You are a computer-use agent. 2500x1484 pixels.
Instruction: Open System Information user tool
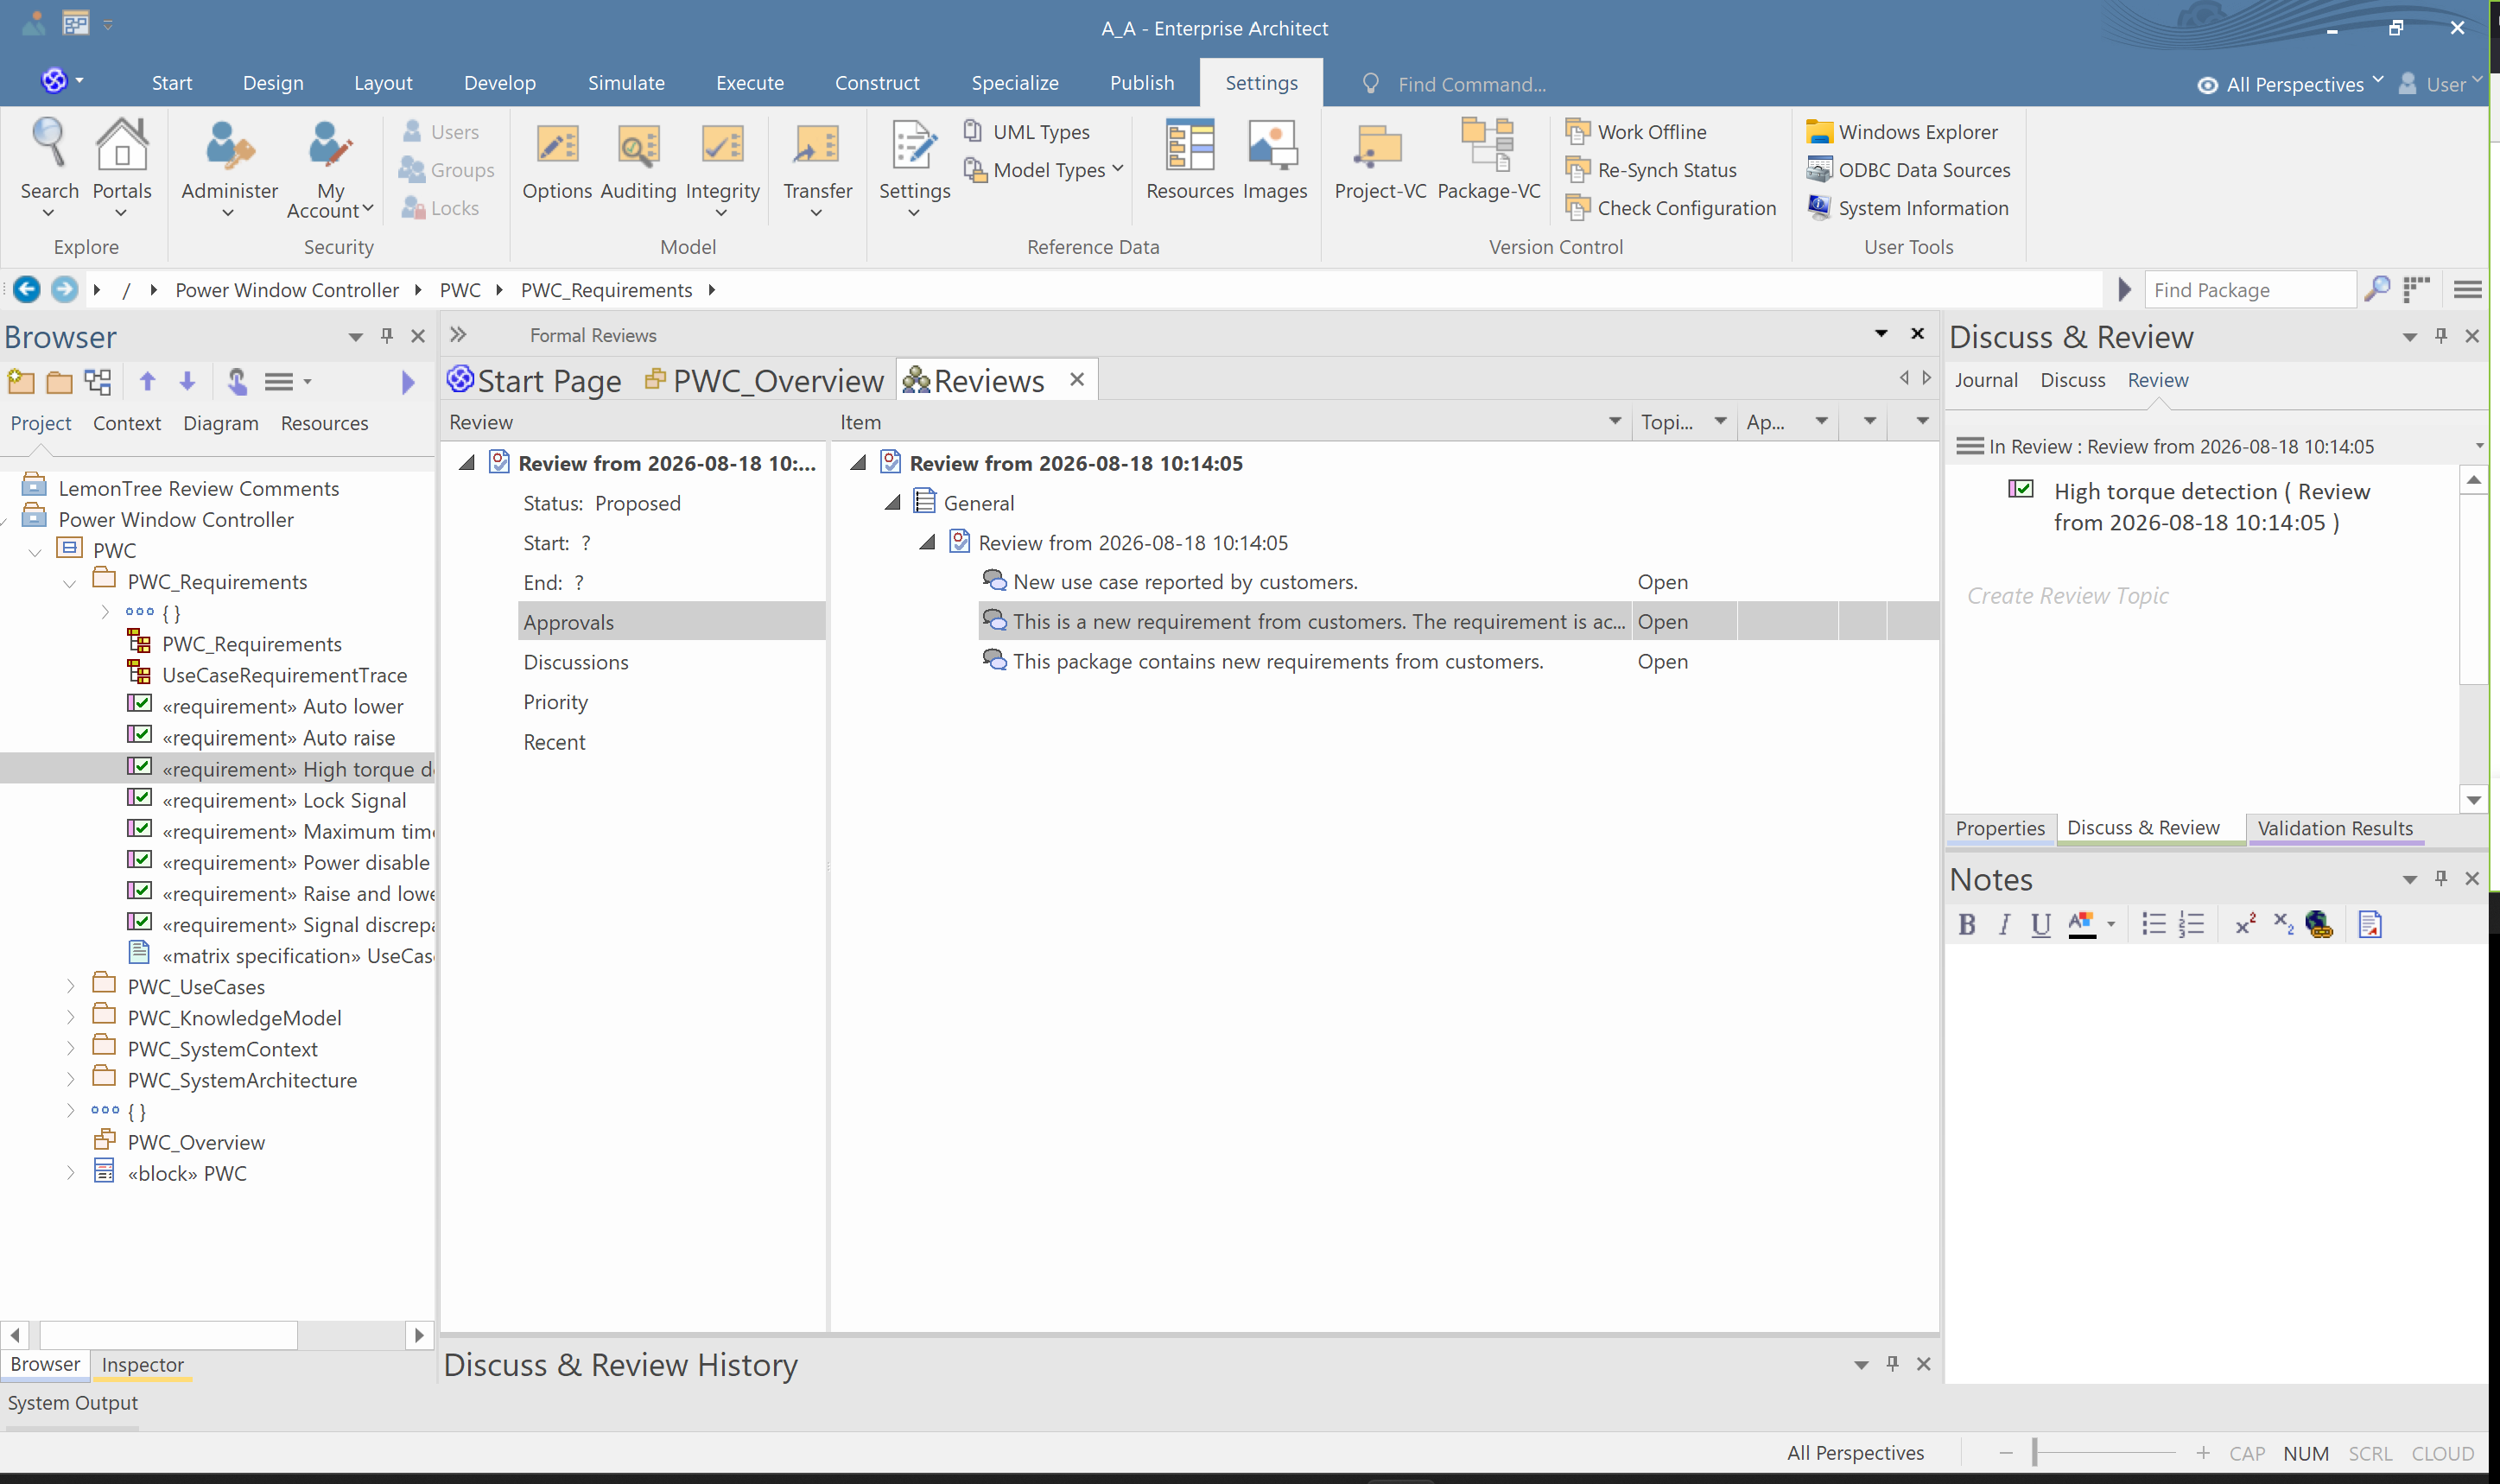(1908, 208)
